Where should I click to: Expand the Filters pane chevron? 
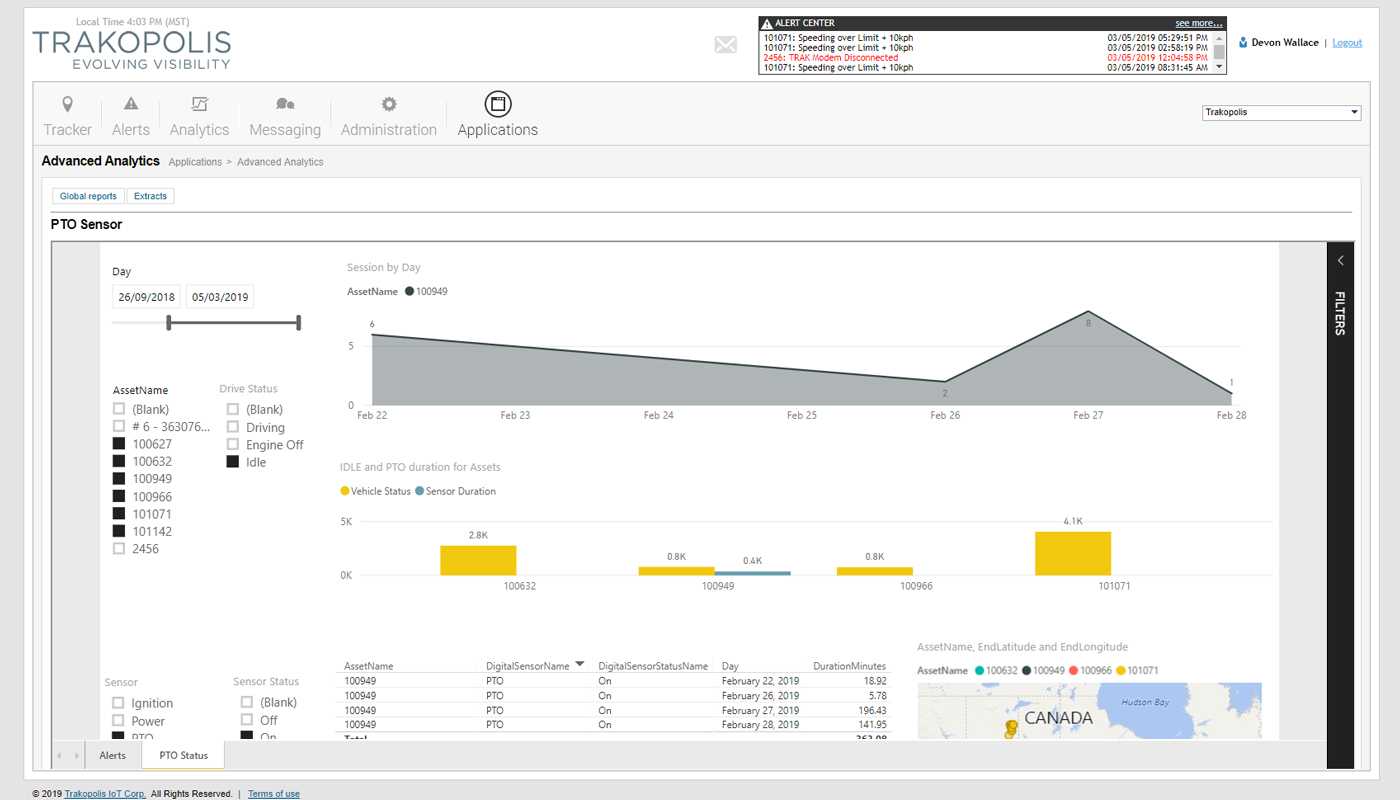pyautogui.click(x=1340, y=261)
